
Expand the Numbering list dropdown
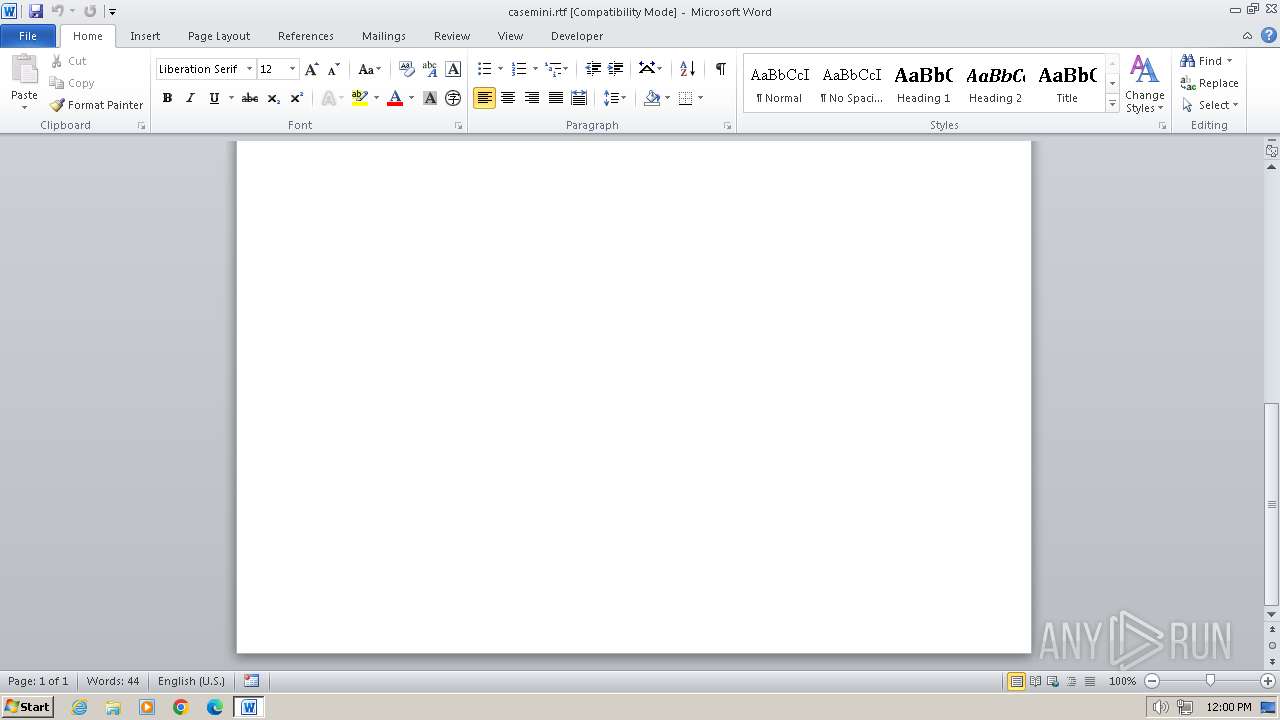click(535, 69)
